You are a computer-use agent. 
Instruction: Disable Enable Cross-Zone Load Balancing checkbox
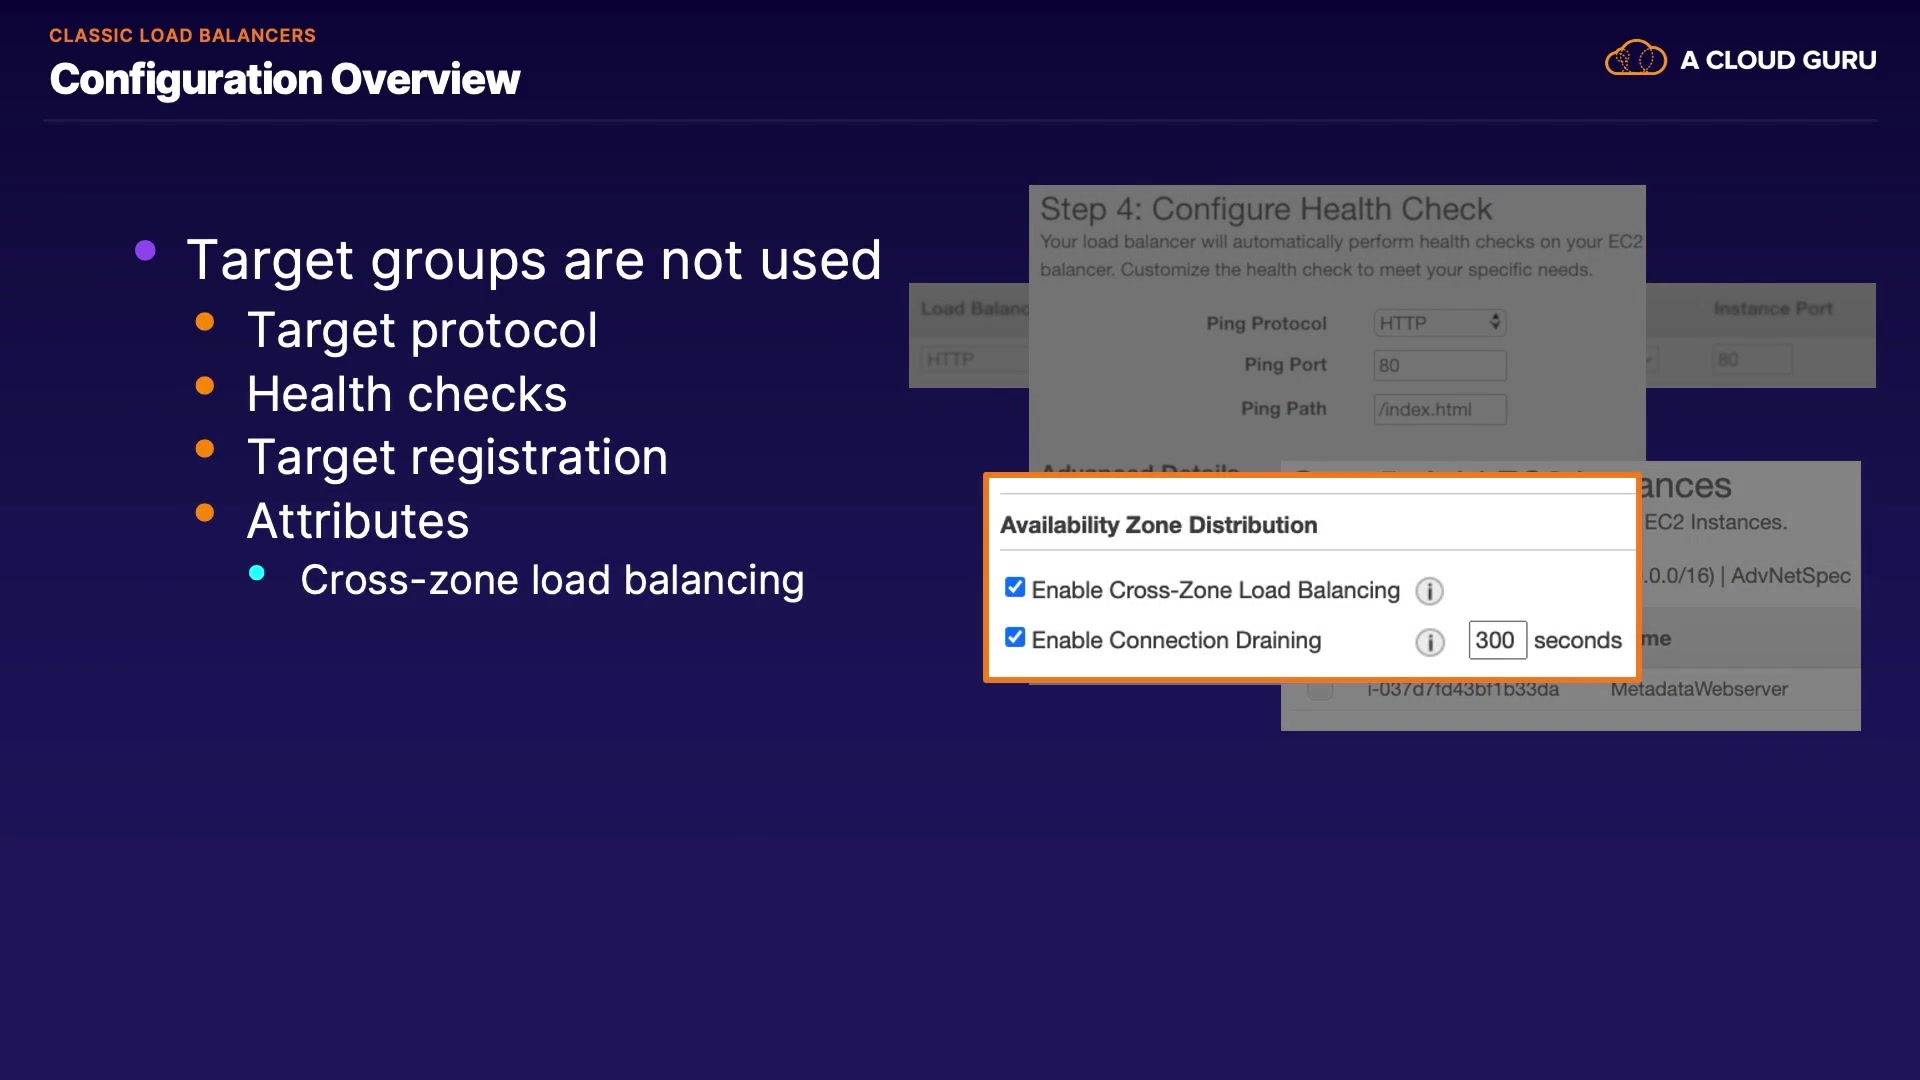[x=1014, y=588]
